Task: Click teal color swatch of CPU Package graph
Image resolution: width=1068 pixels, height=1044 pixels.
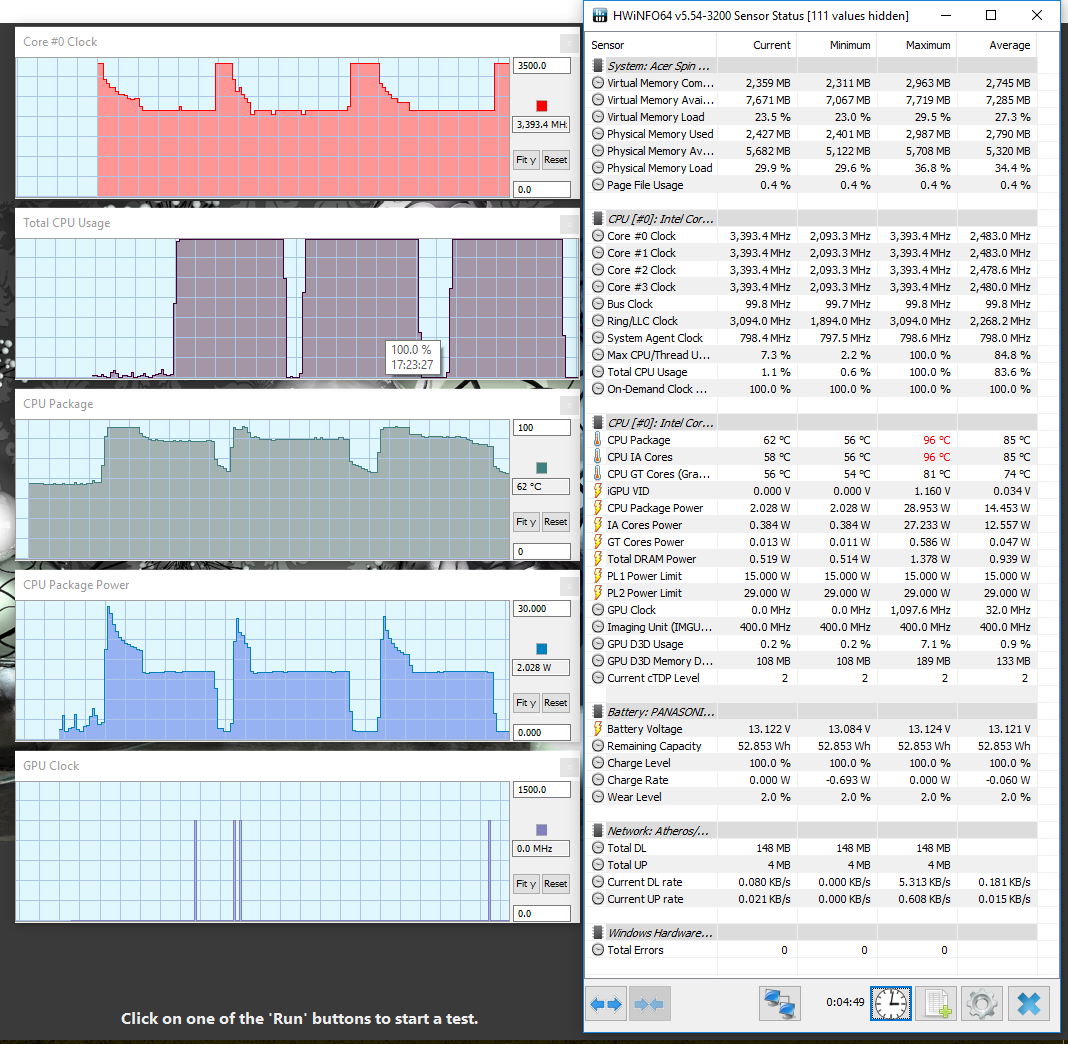Action: (541, 468)
